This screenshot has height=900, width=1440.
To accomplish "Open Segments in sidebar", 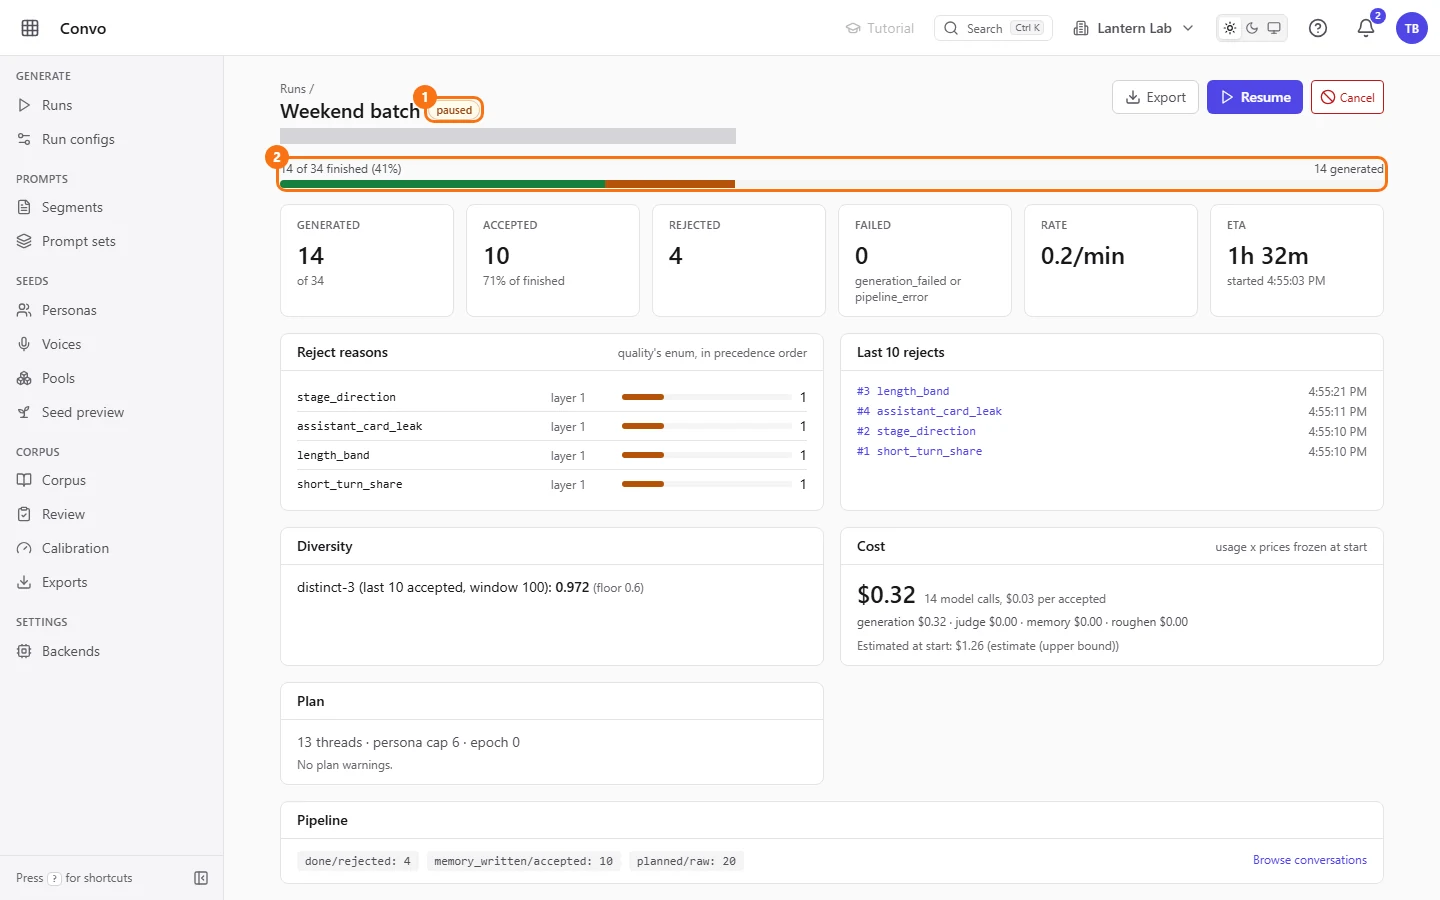I will [111, 207].
